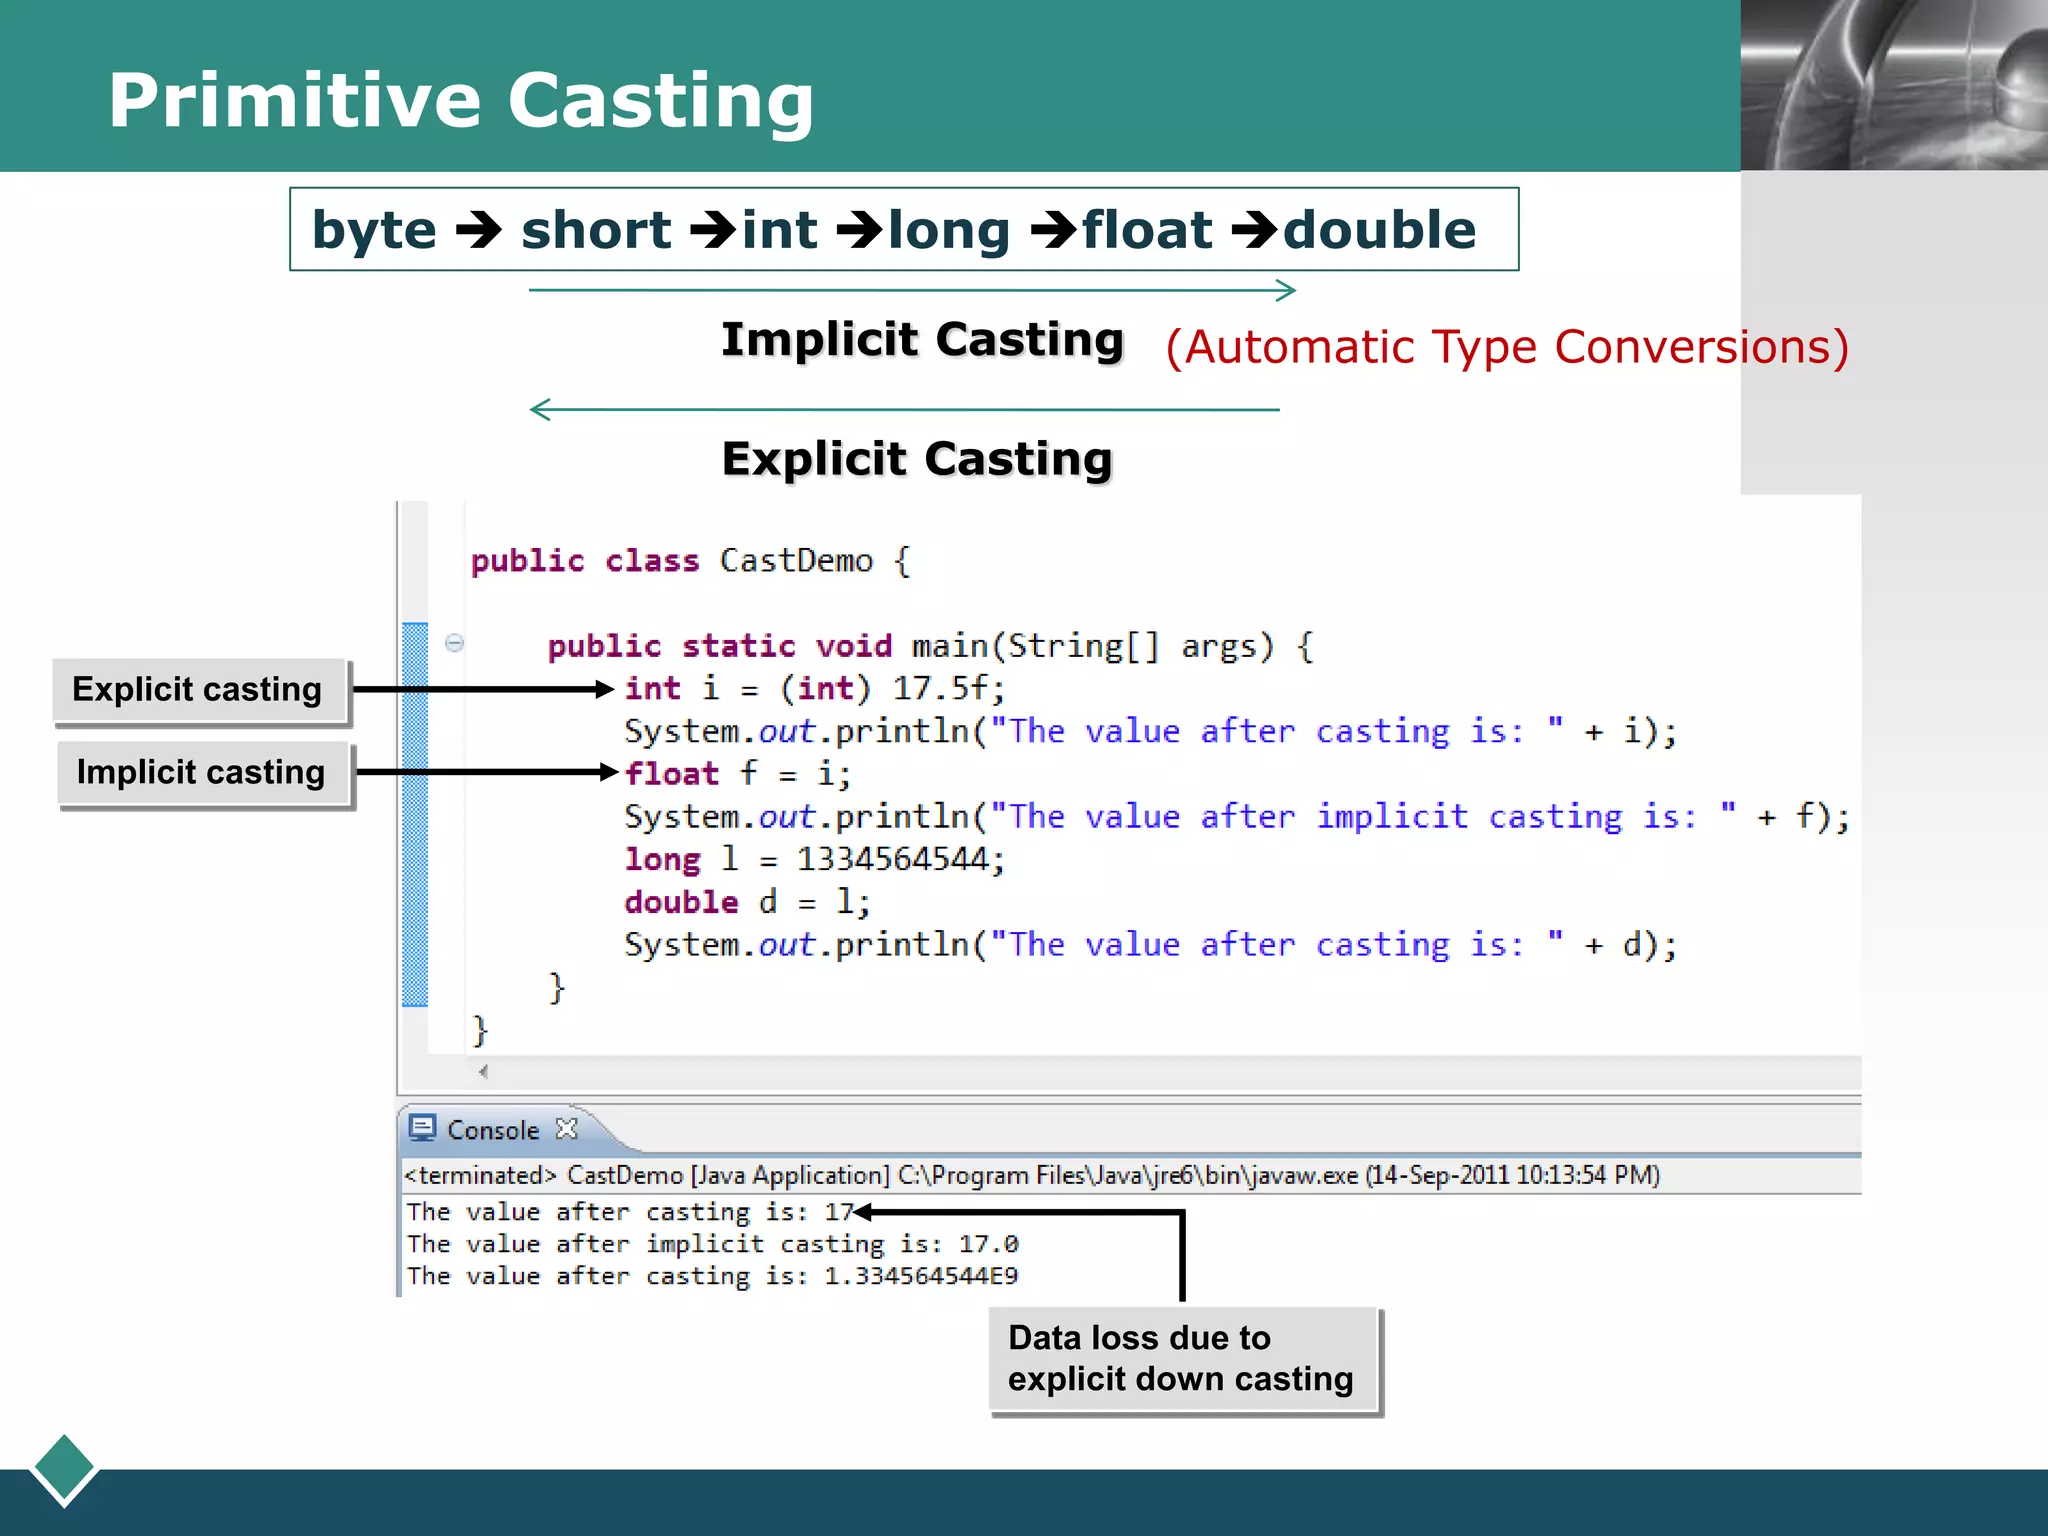Screen dimensions: 2048x1536
Task: Click console output line 1.334564544E9
Action: (711, 1276)
